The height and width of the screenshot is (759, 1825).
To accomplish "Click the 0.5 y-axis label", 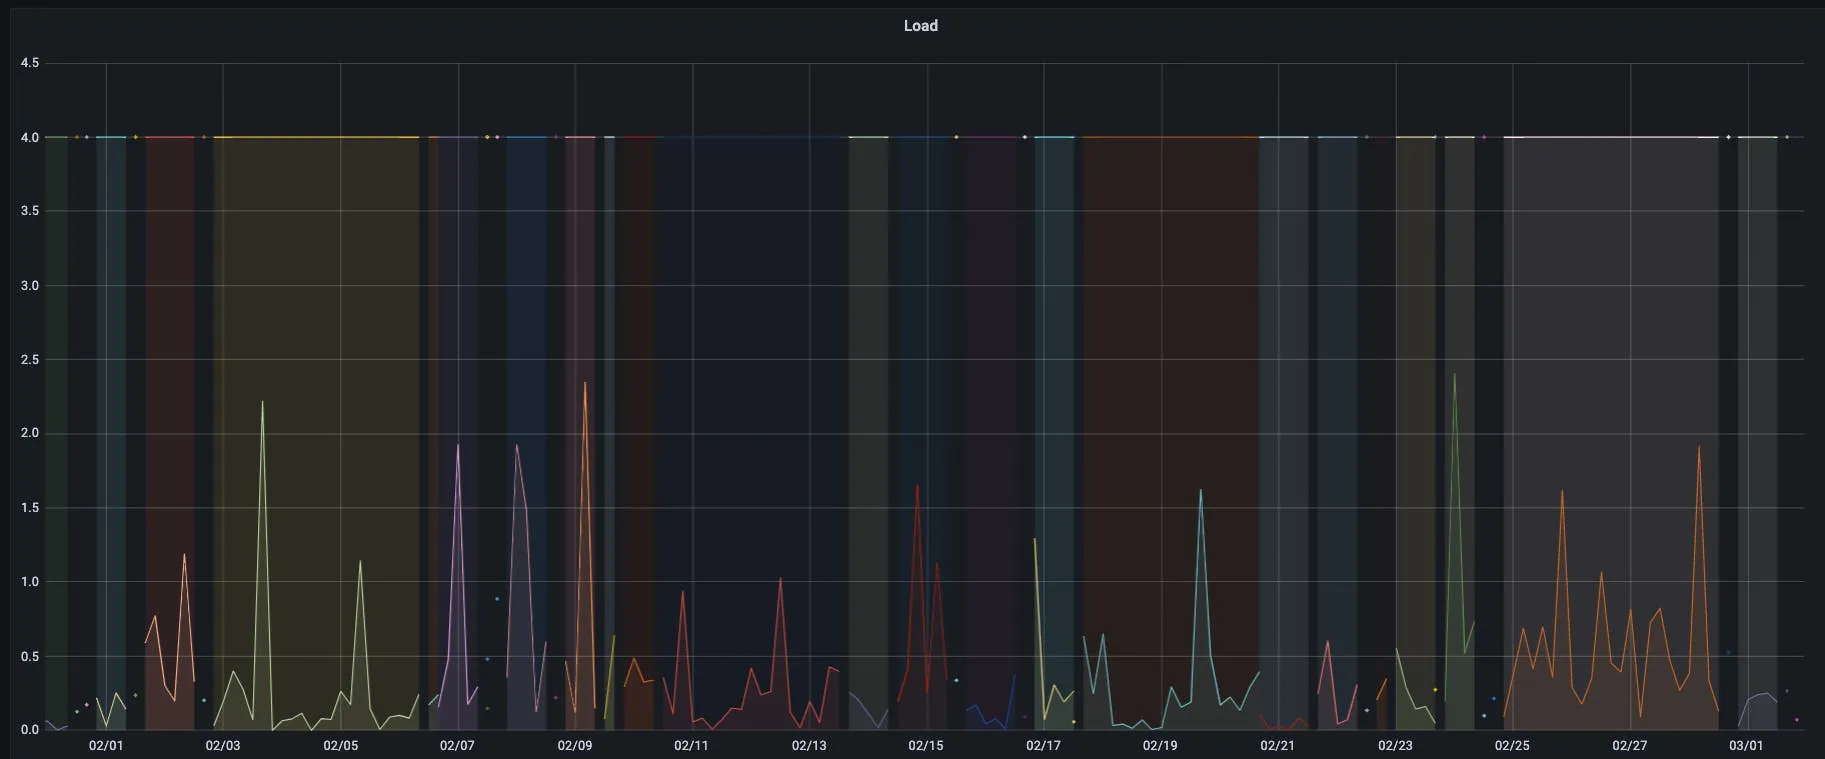I will (30, 657).
